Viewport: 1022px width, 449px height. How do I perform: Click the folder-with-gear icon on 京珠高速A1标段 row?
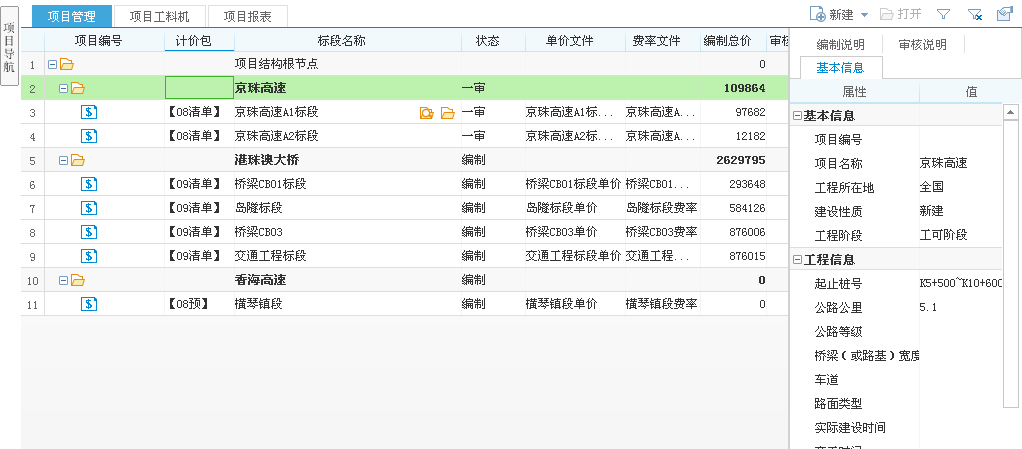427,113
